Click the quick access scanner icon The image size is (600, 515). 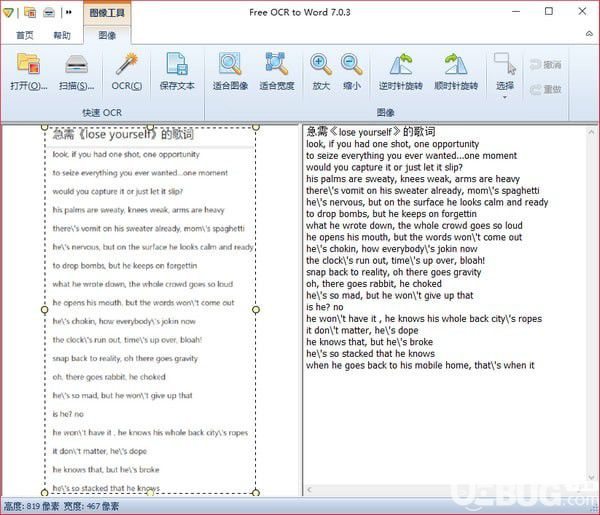(49, 12)
